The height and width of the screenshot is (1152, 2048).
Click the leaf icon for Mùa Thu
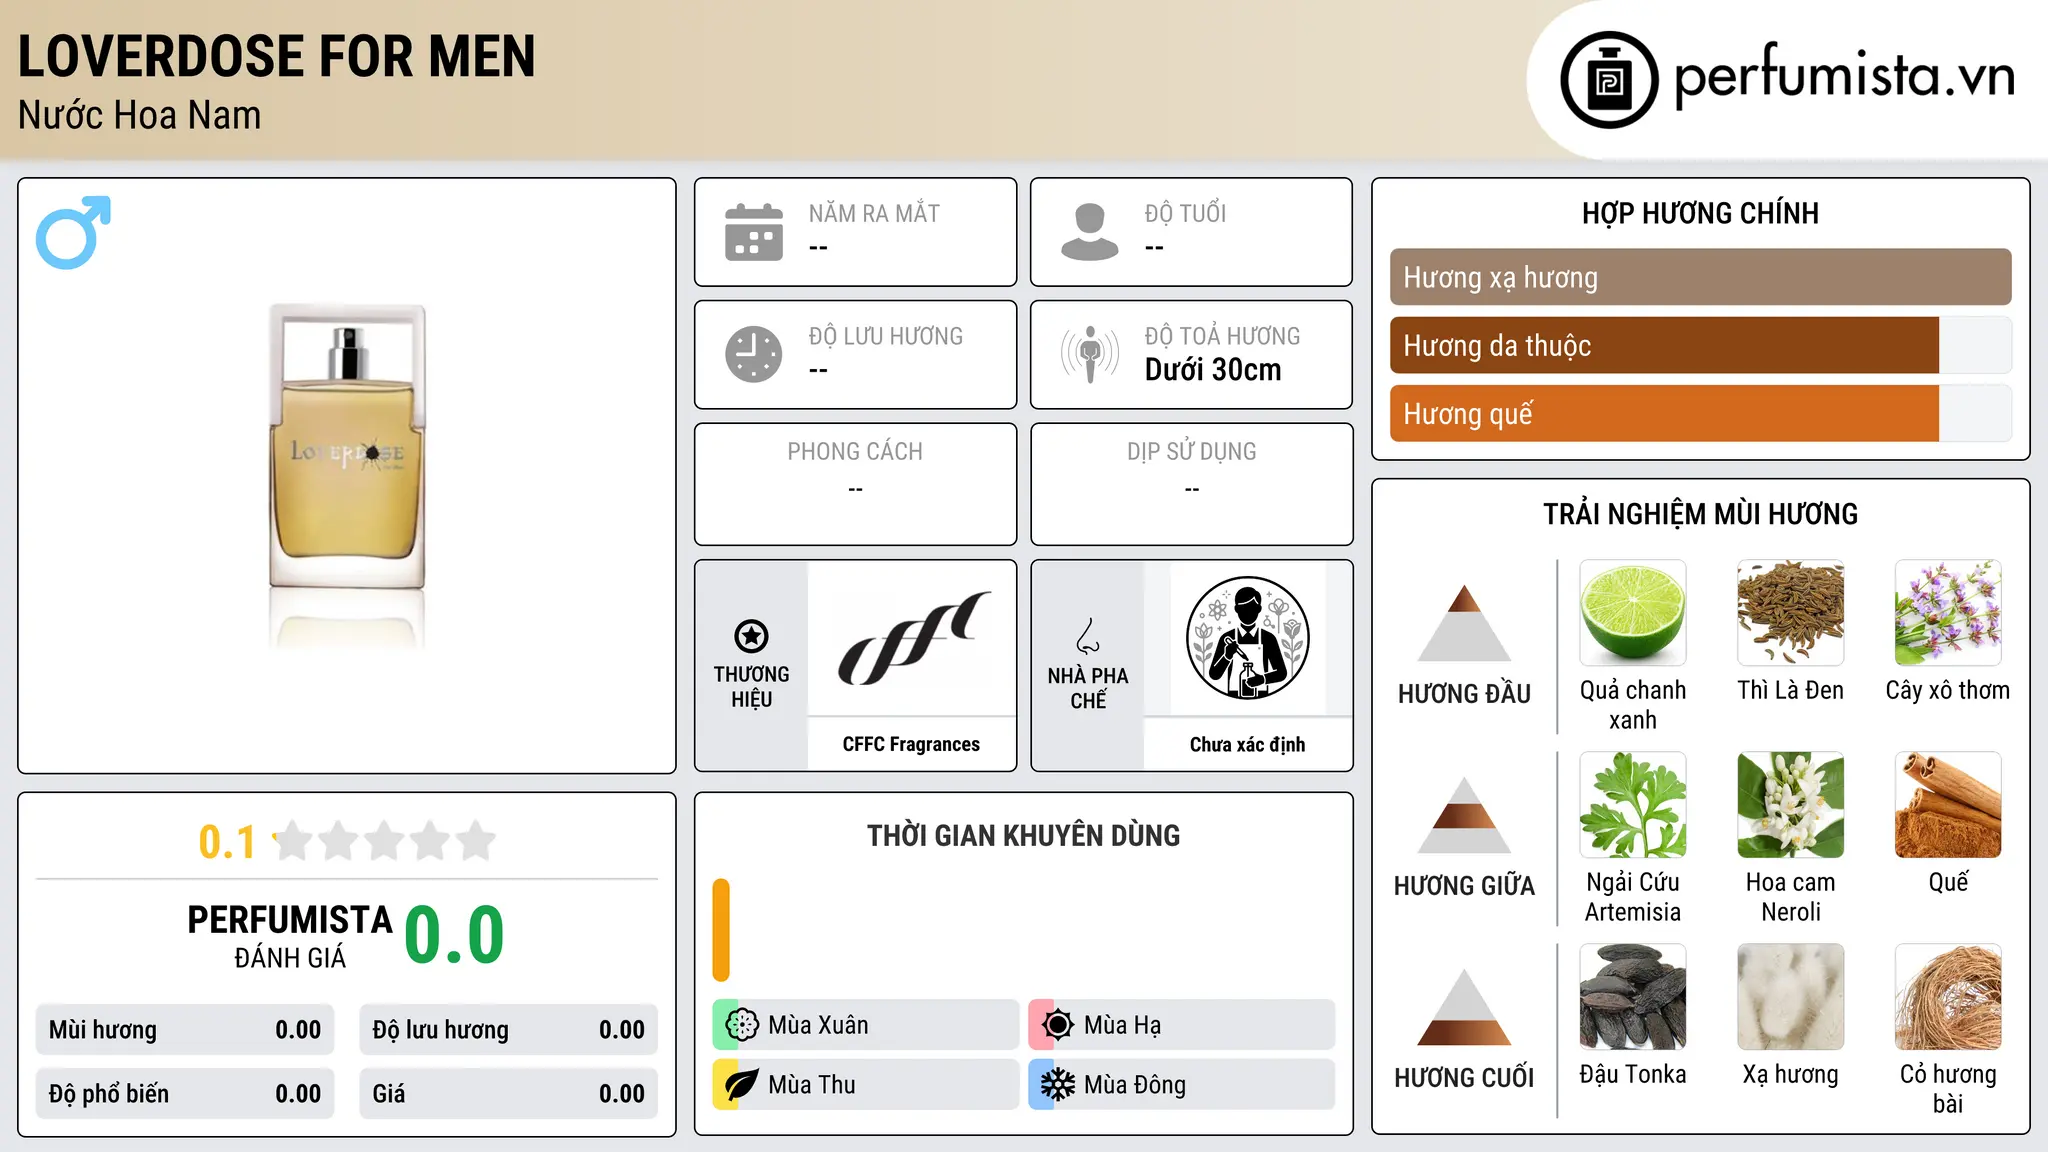[741, 1085]
